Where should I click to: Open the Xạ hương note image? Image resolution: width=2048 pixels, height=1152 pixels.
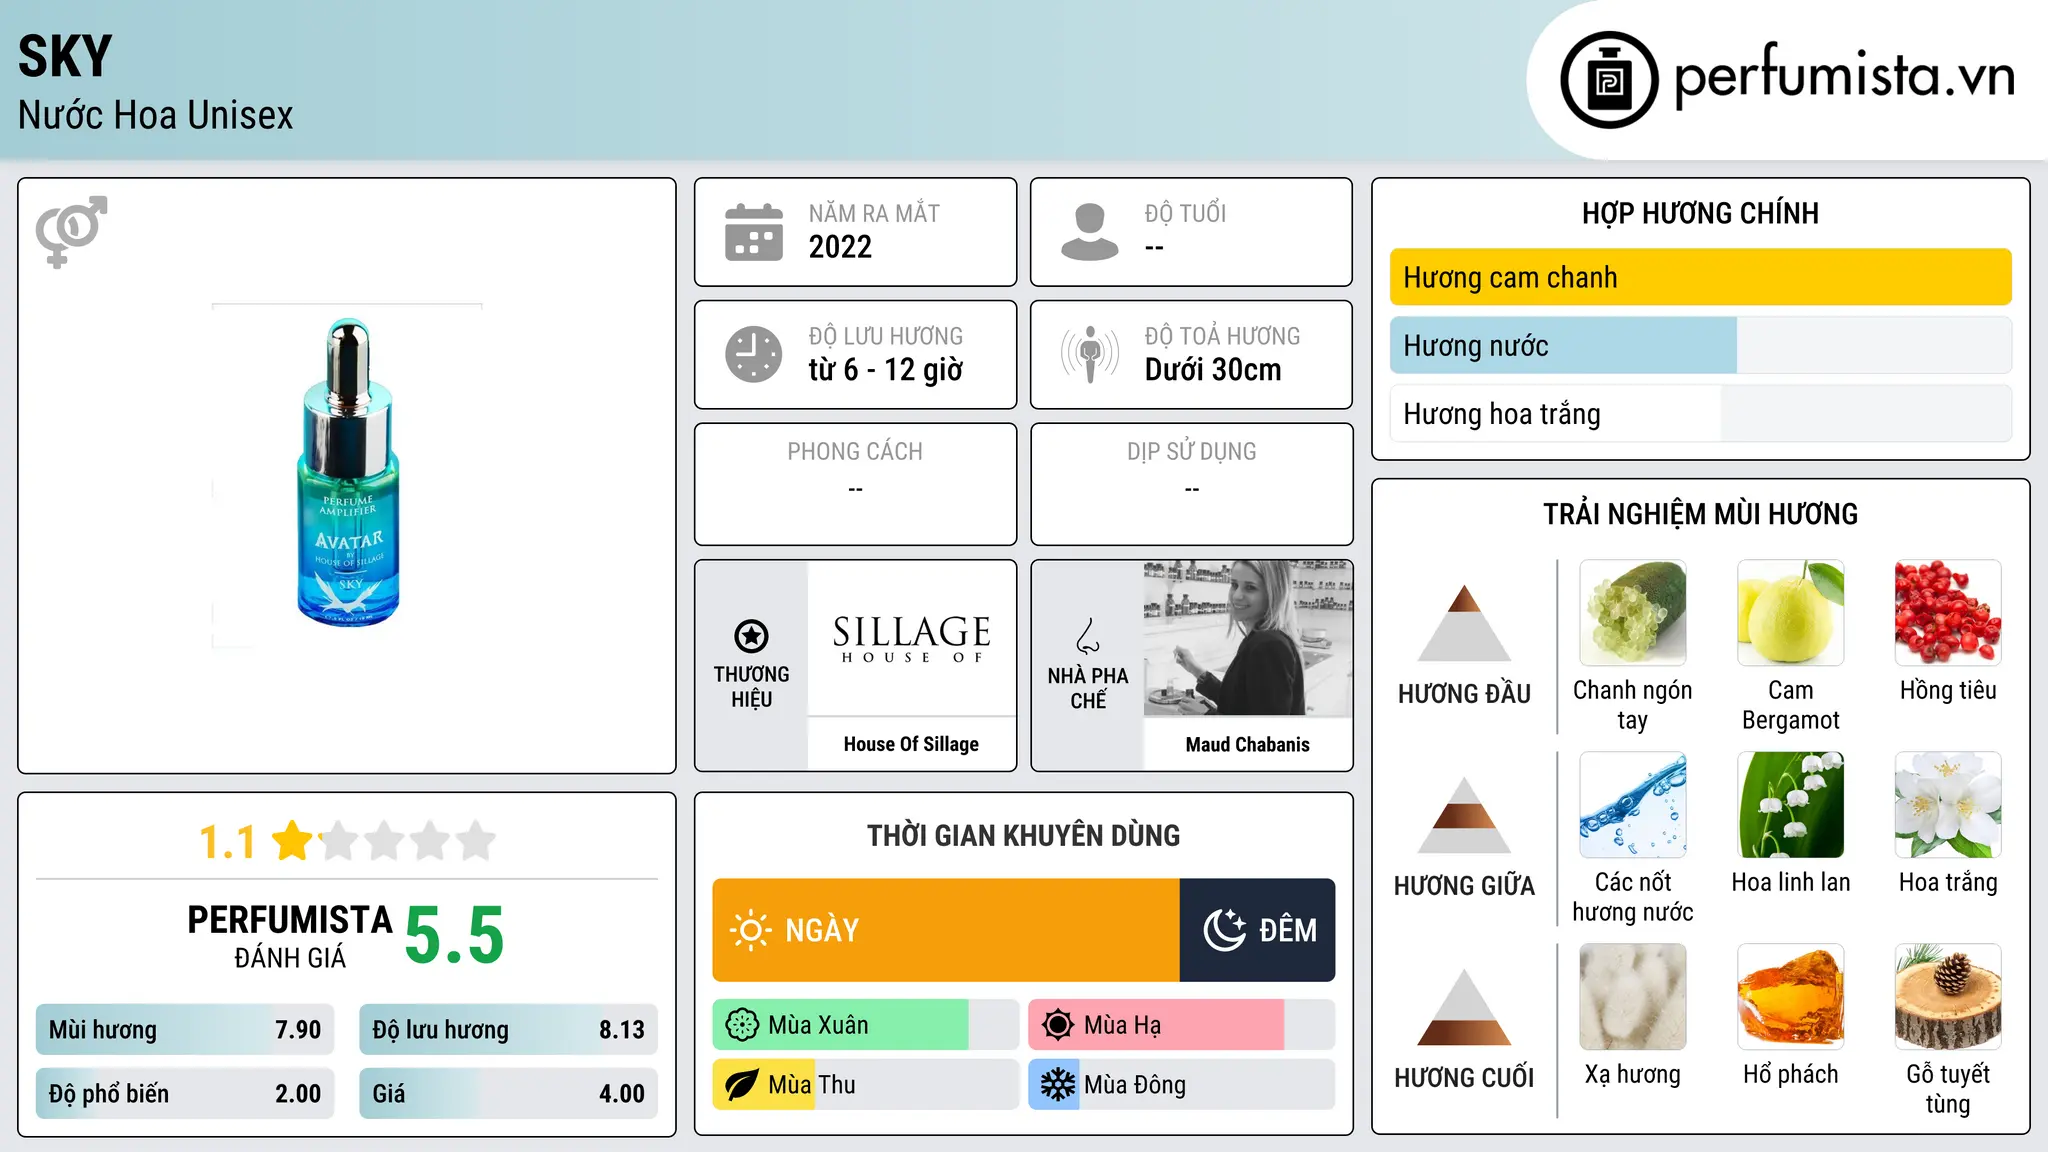pyautogui.click(x=1633, y=997)
